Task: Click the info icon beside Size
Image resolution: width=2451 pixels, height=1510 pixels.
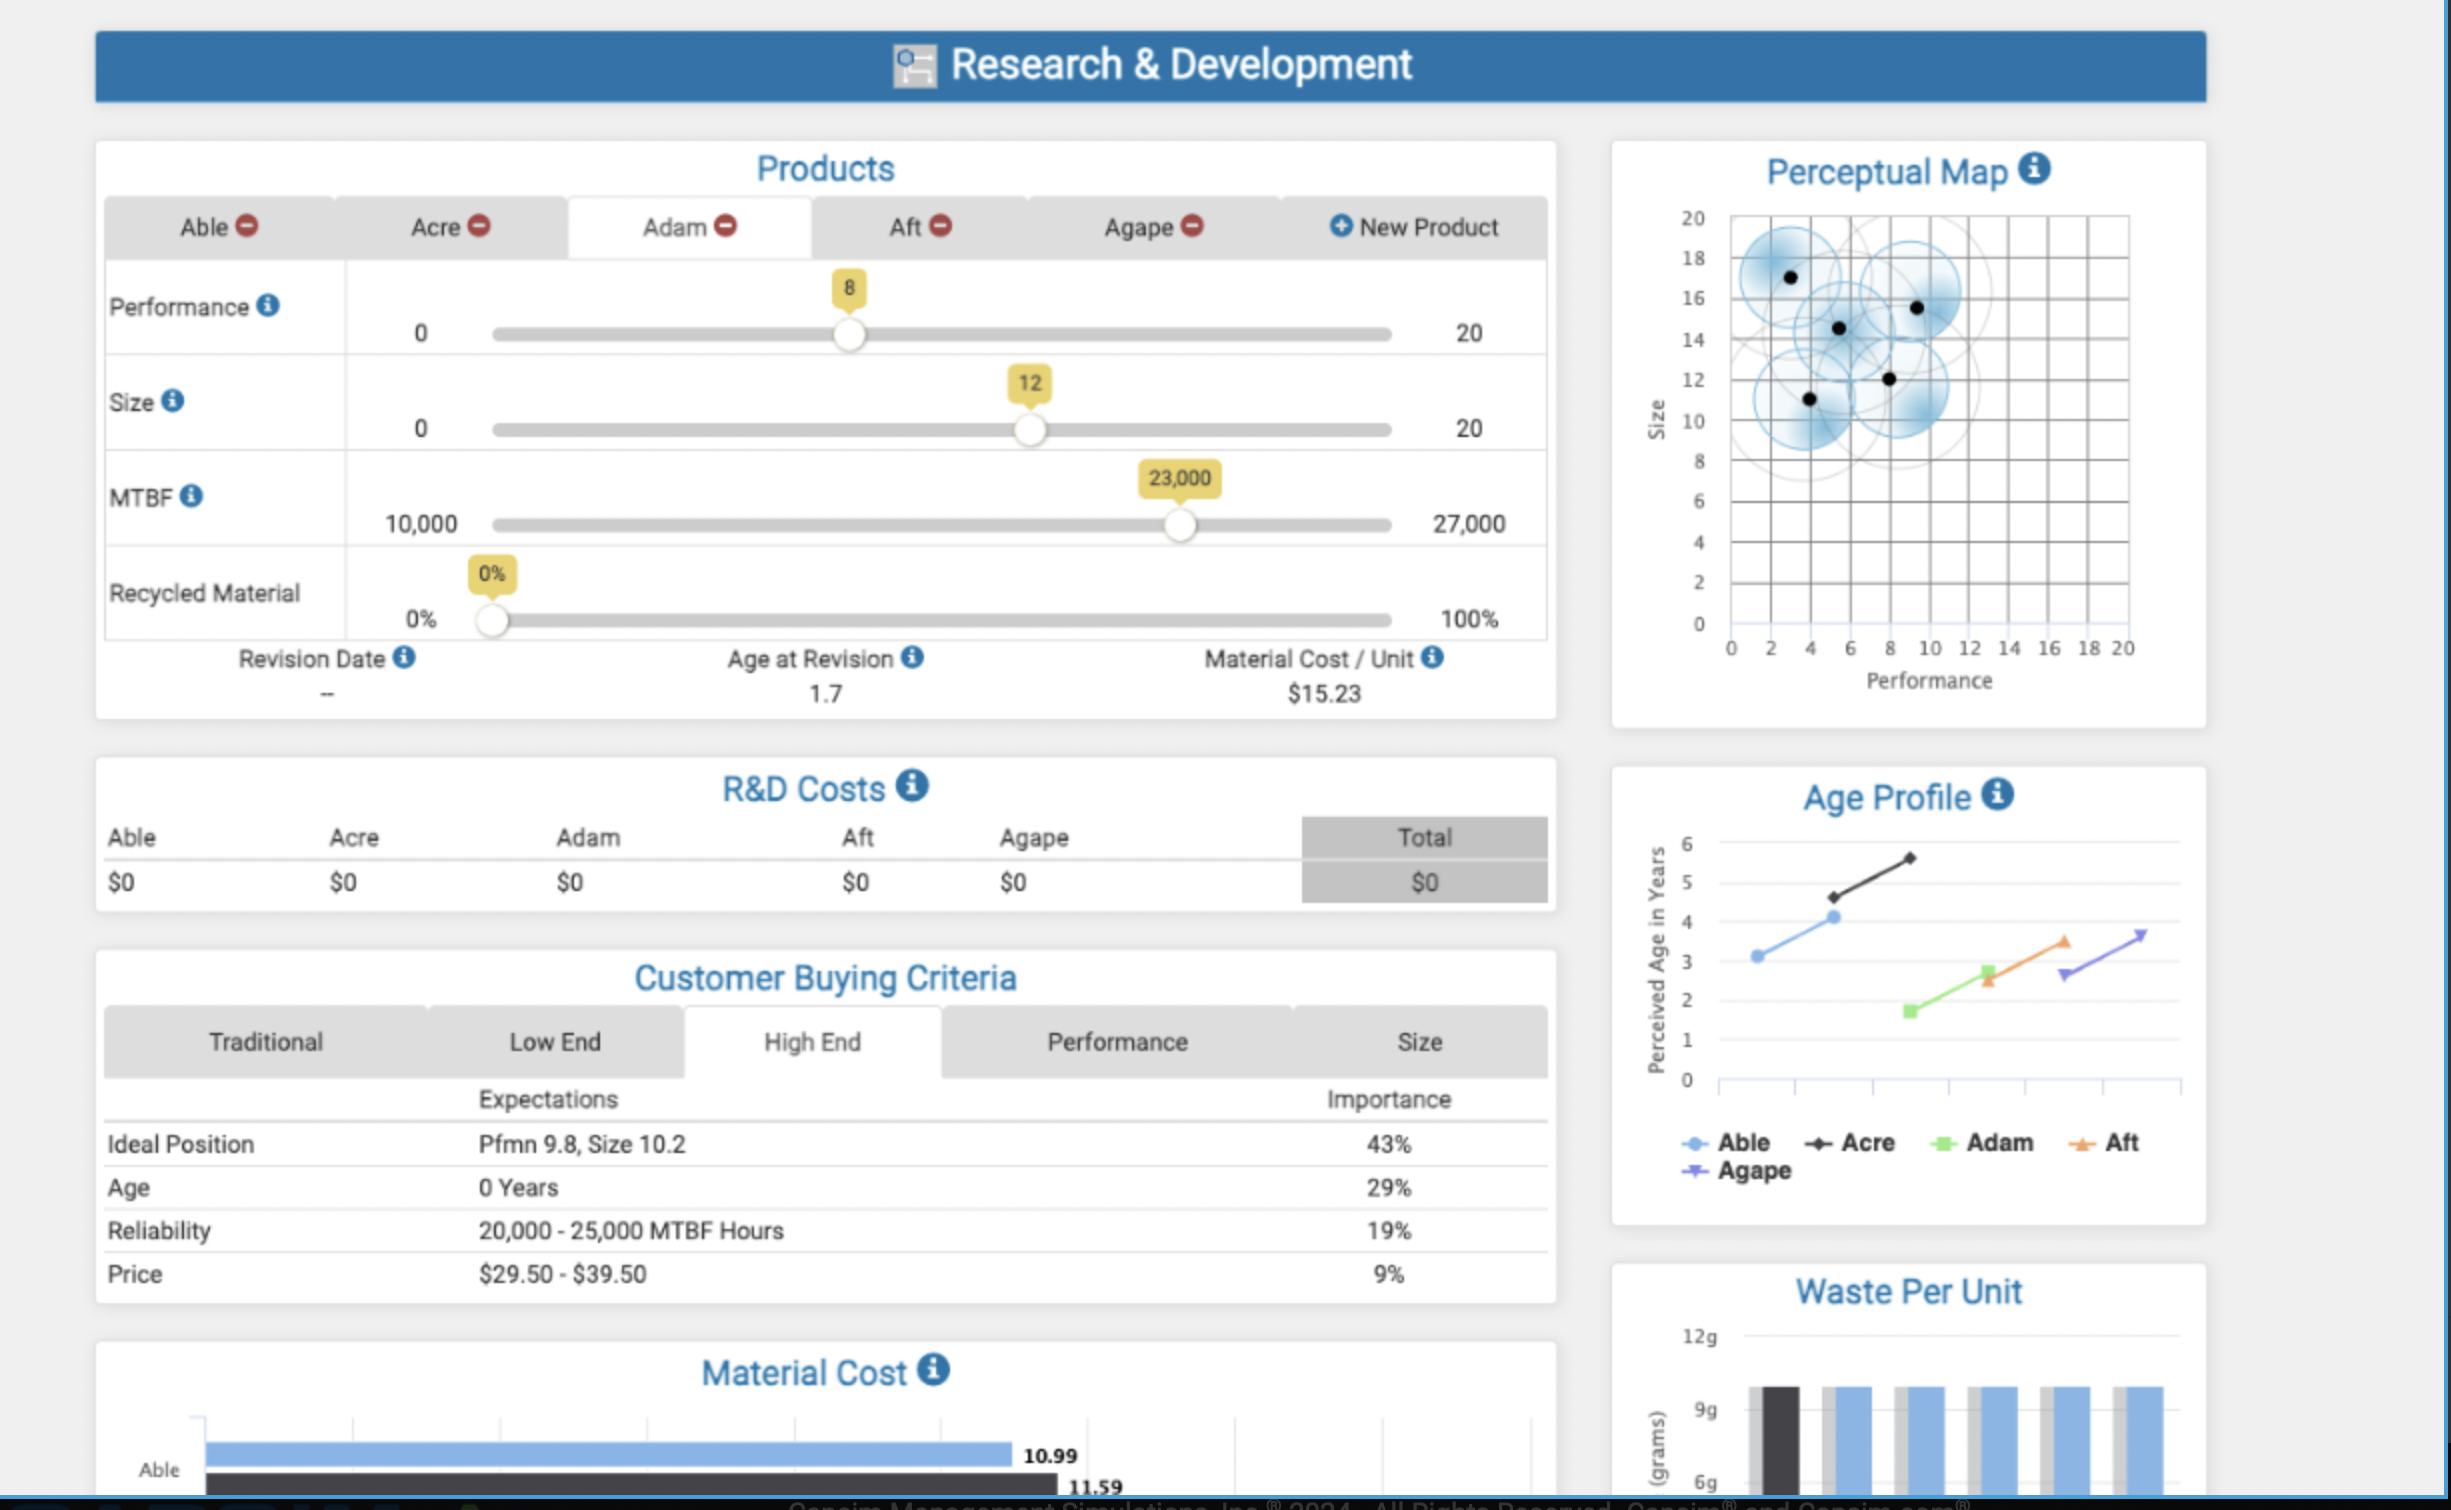Action: pos(172,400)
